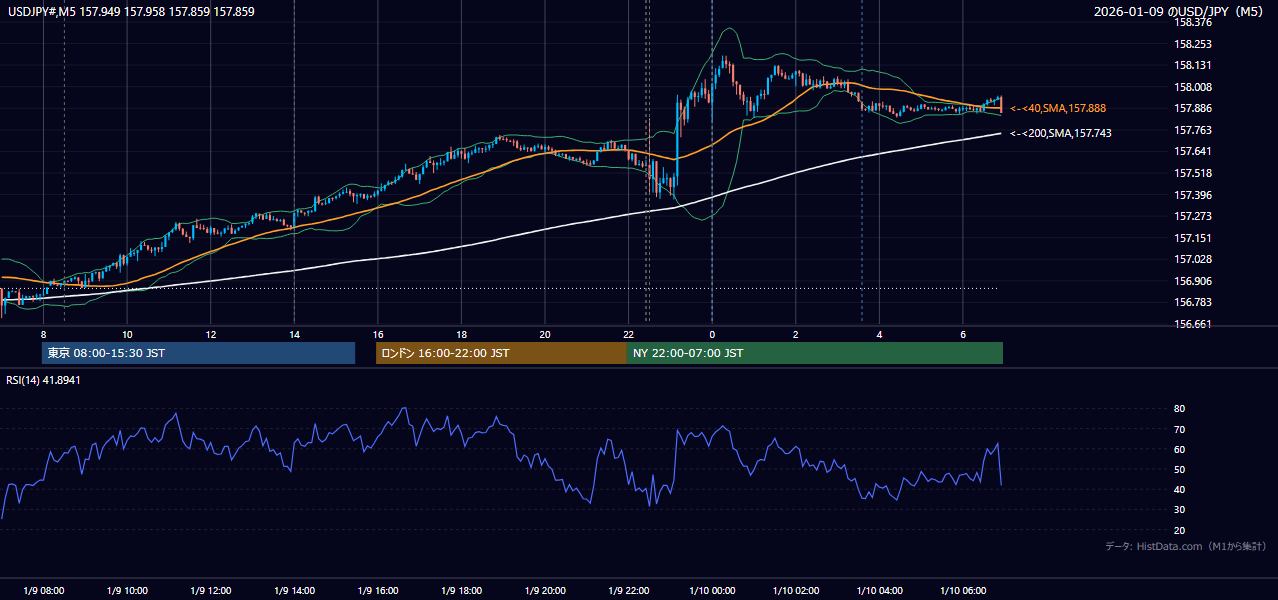Click price axis label 158.376
The width and height of the screenshot is (1278, 600).
tap(1193, 22)
